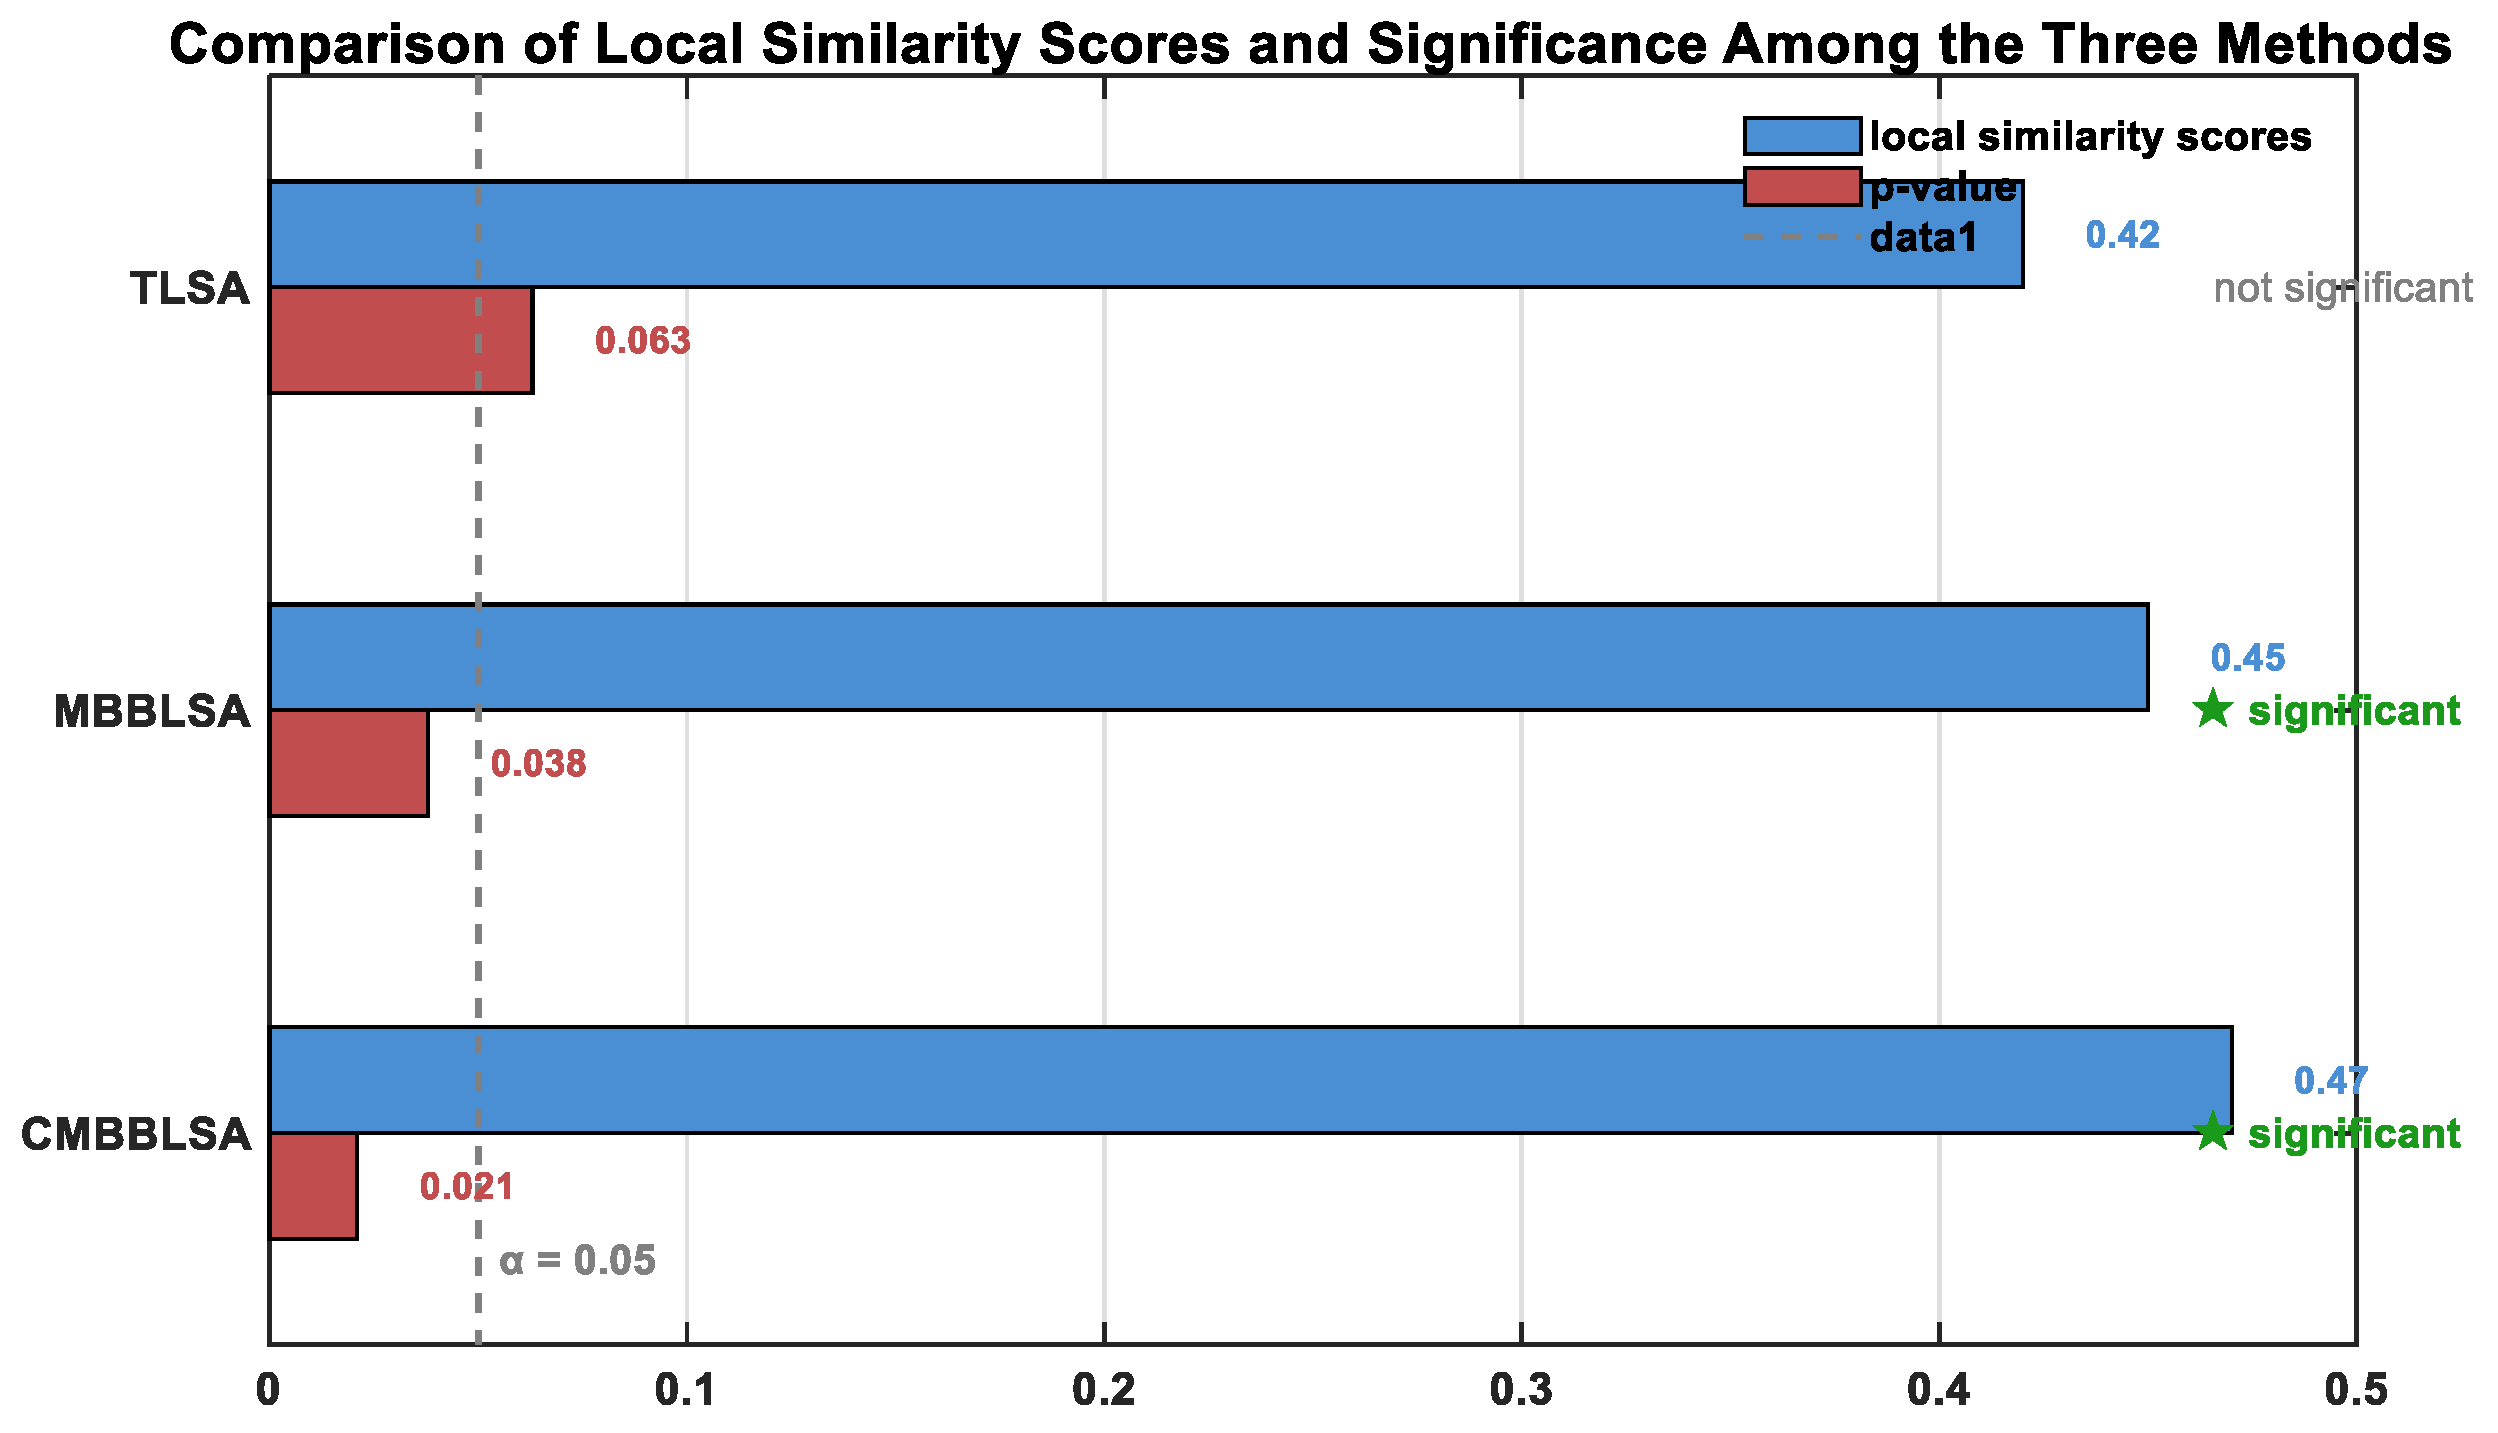
Task: Click the 0.038 red value label
Action: coord(538,764)
